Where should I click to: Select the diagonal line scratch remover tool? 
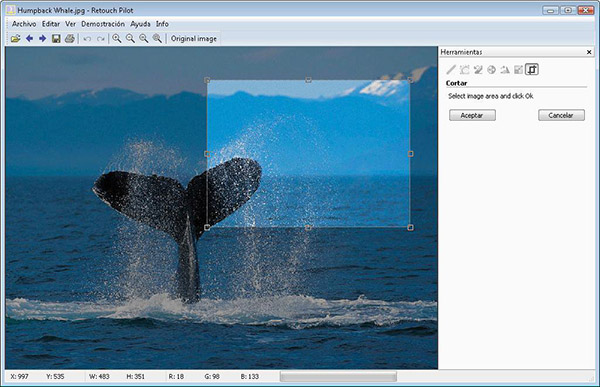pos(451,70)
